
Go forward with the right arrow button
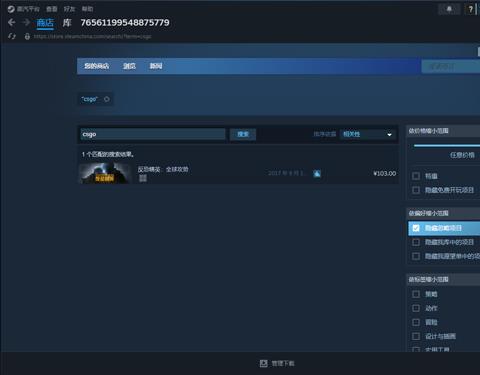[26, 22]
